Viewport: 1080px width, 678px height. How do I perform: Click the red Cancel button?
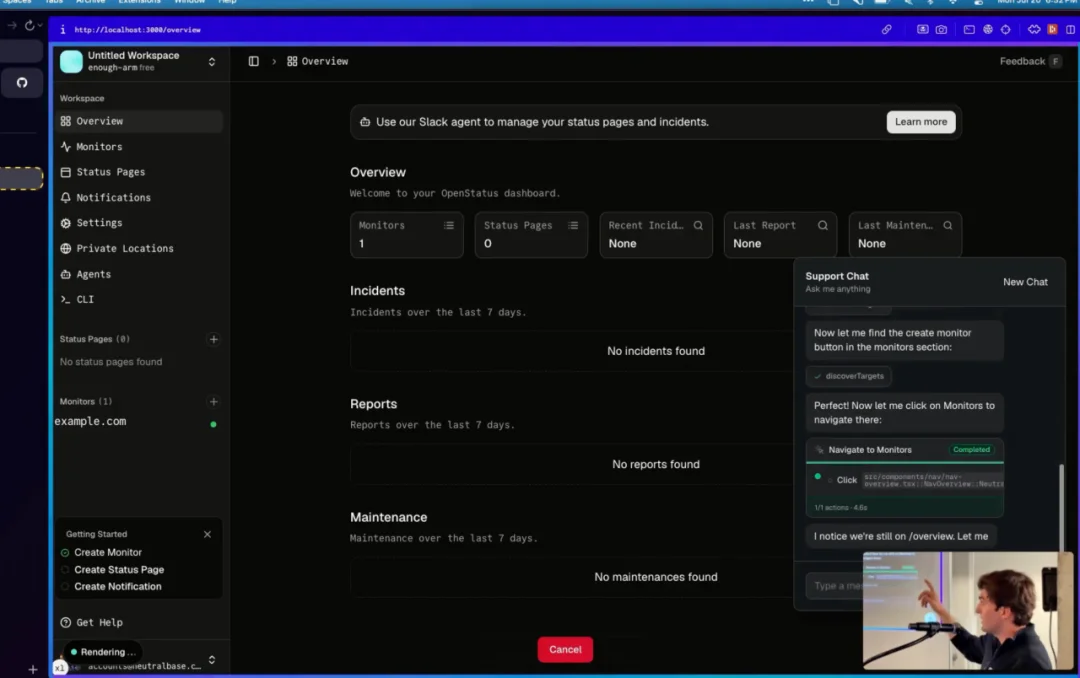click(x=565, y=649)
